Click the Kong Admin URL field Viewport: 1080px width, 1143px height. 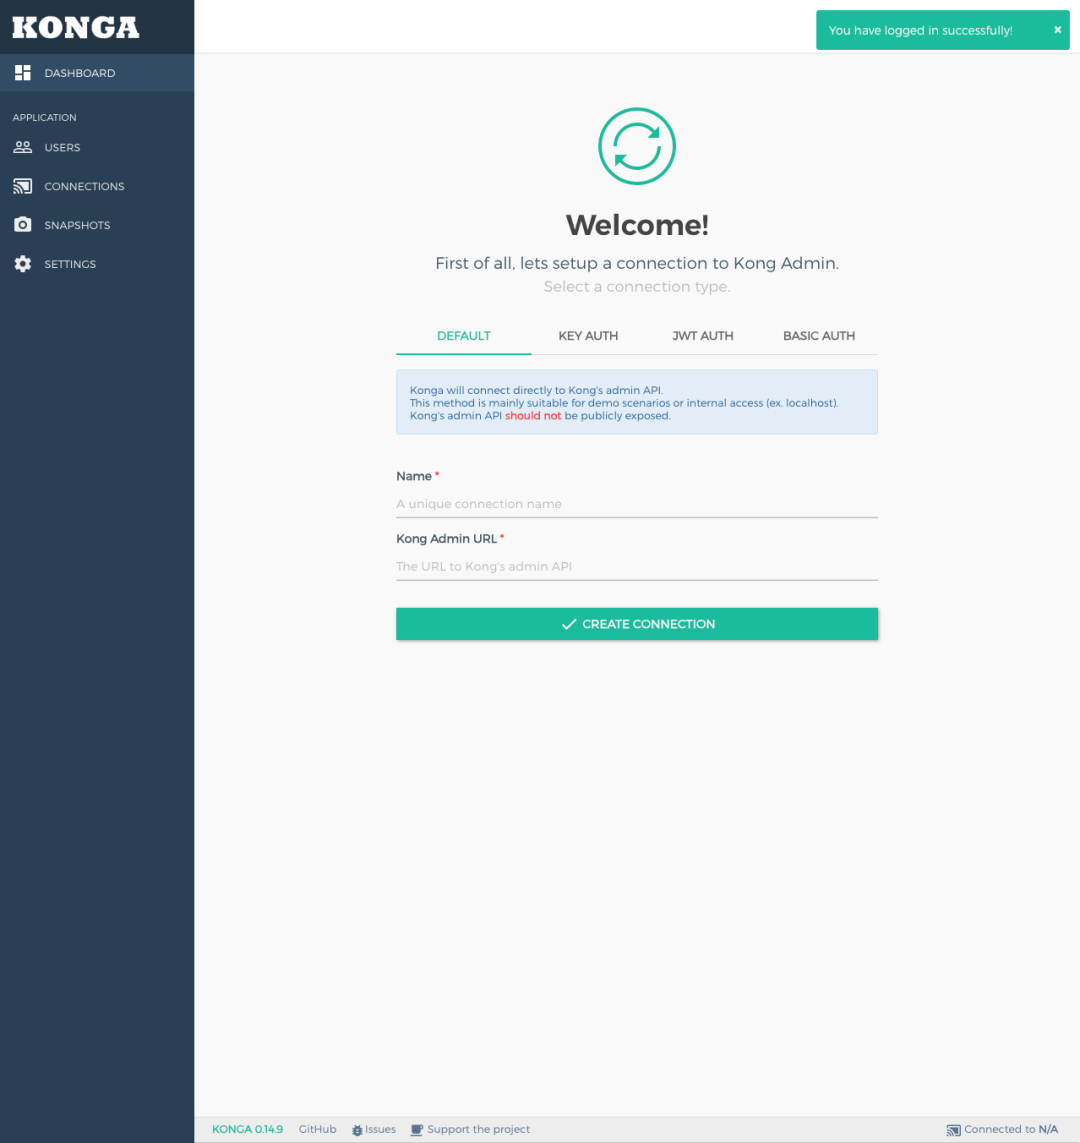tap(637, 566)
